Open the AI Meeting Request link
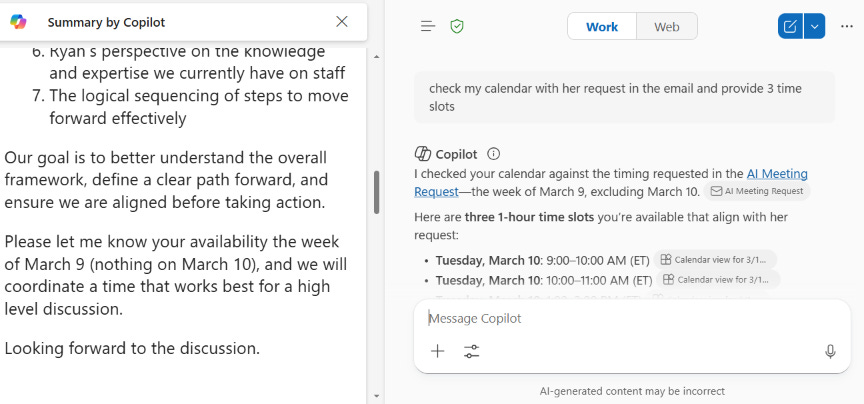Screen dimensions: 864x404 (777, 174)
